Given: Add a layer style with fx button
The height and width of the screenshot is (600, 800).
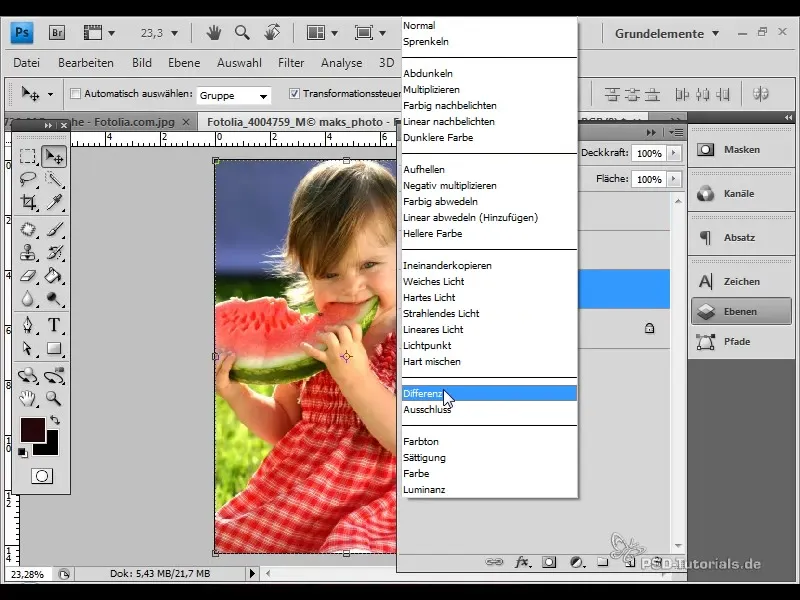Looking at the screenshot, I should (521, 562).
